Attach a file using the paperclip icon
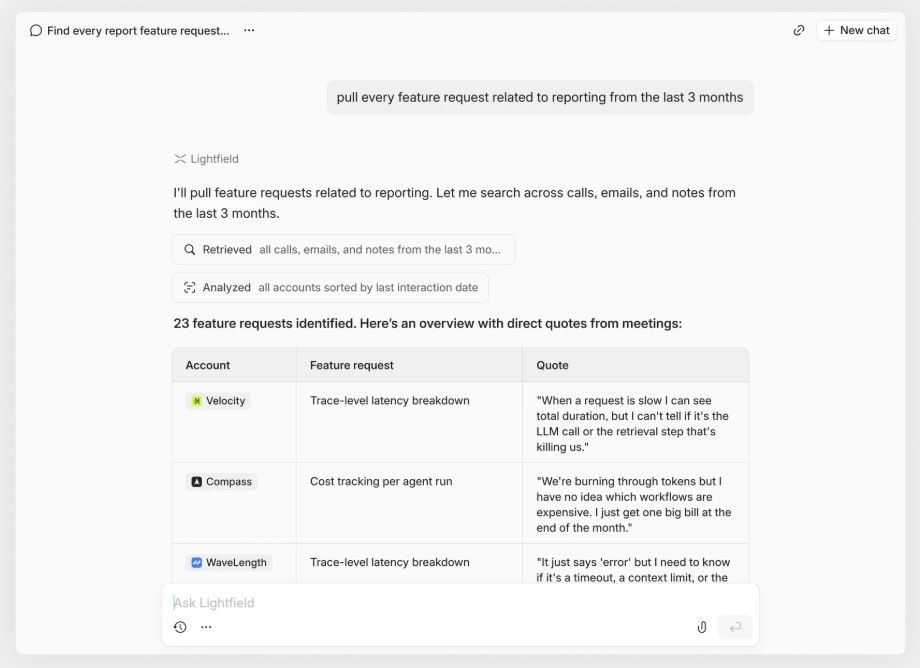This screenshot has height=668, width=920. [702, 627]
